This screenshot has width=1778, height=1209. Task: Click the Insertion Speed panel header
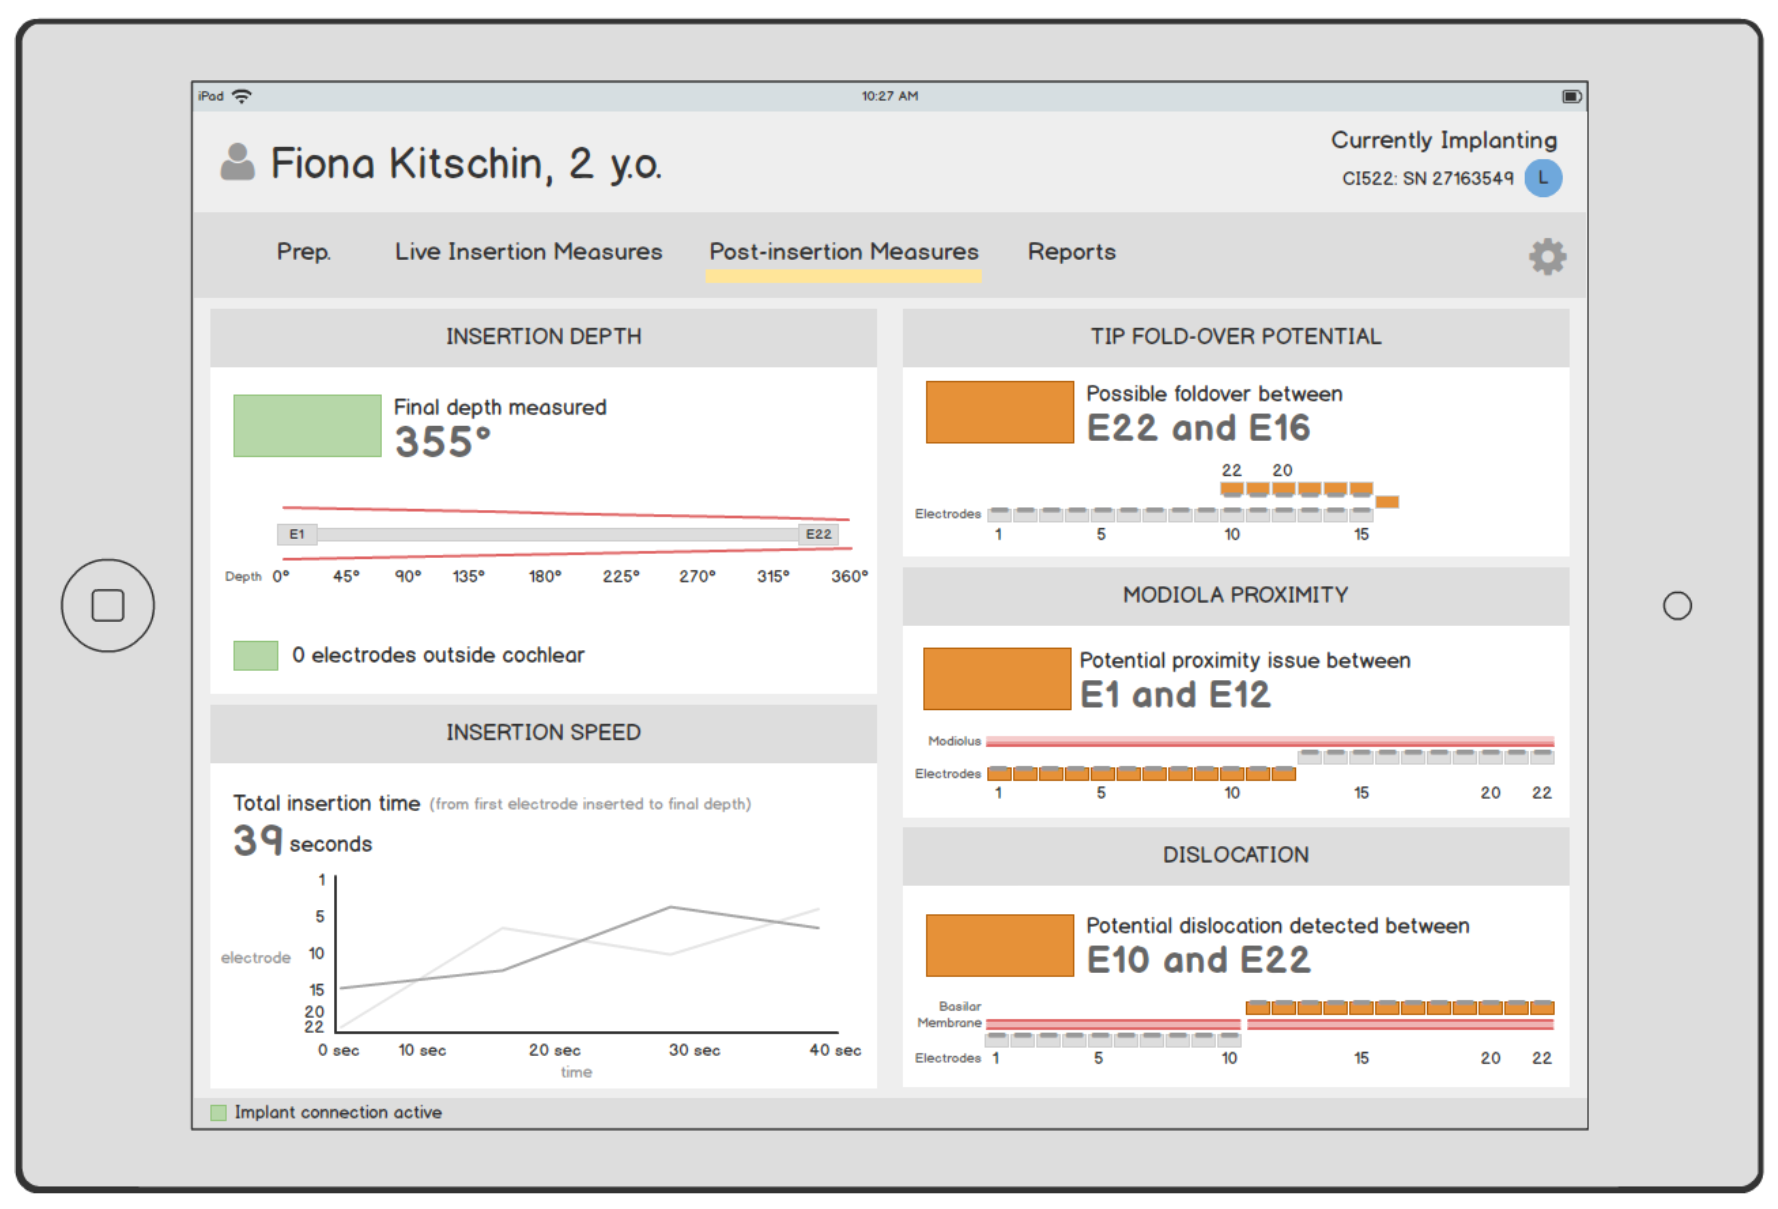click(543, 733)
